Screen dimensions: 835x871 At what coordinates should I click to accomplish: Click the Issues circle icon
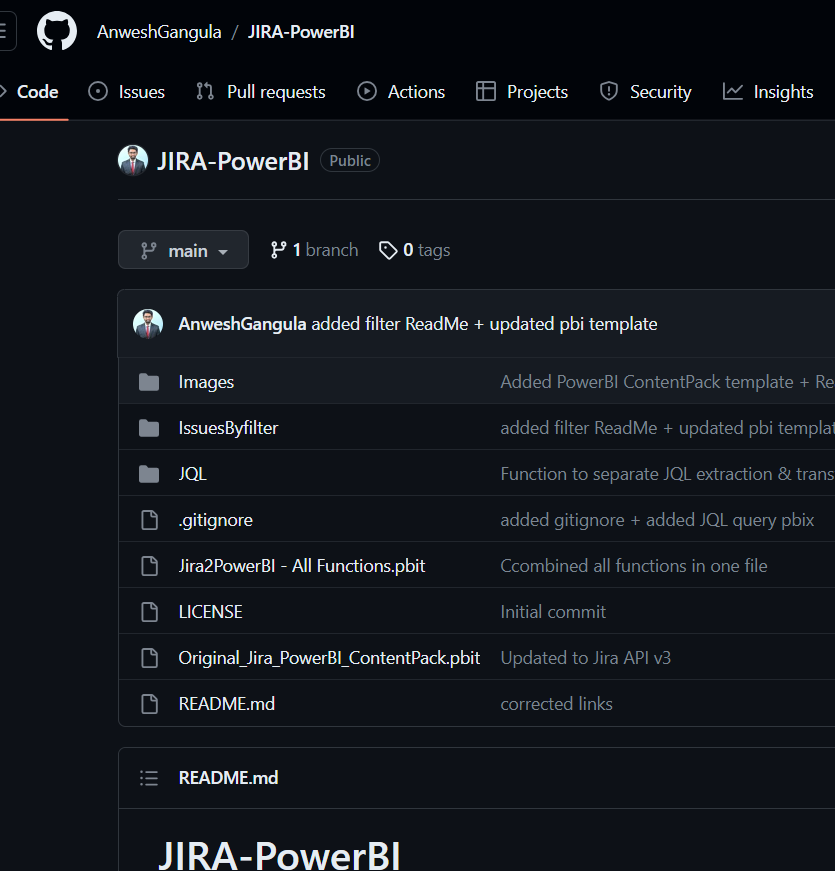[98, 92]
